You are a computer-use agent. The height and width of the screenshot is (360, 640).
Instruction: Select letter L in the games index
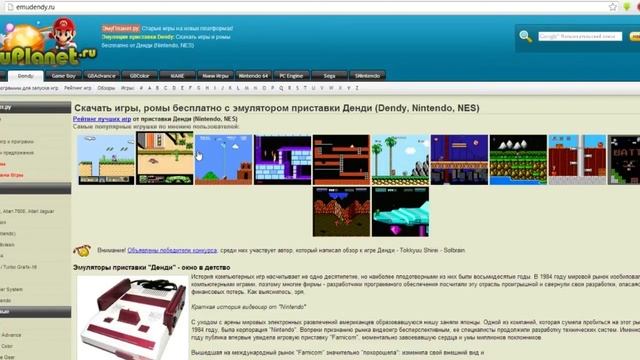[x=238, y=88]
